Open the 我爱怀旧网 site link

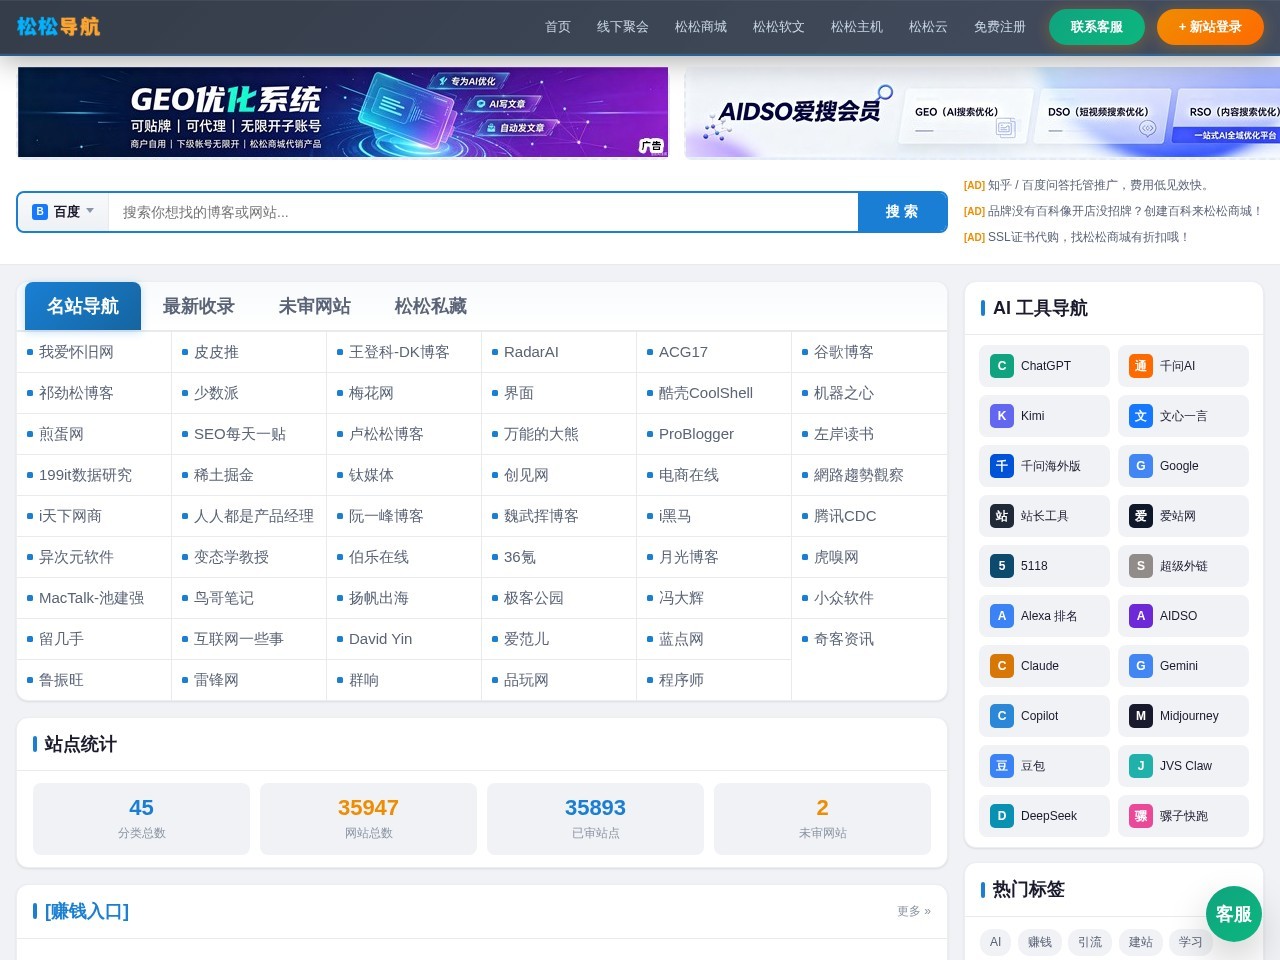click(76, 352)
